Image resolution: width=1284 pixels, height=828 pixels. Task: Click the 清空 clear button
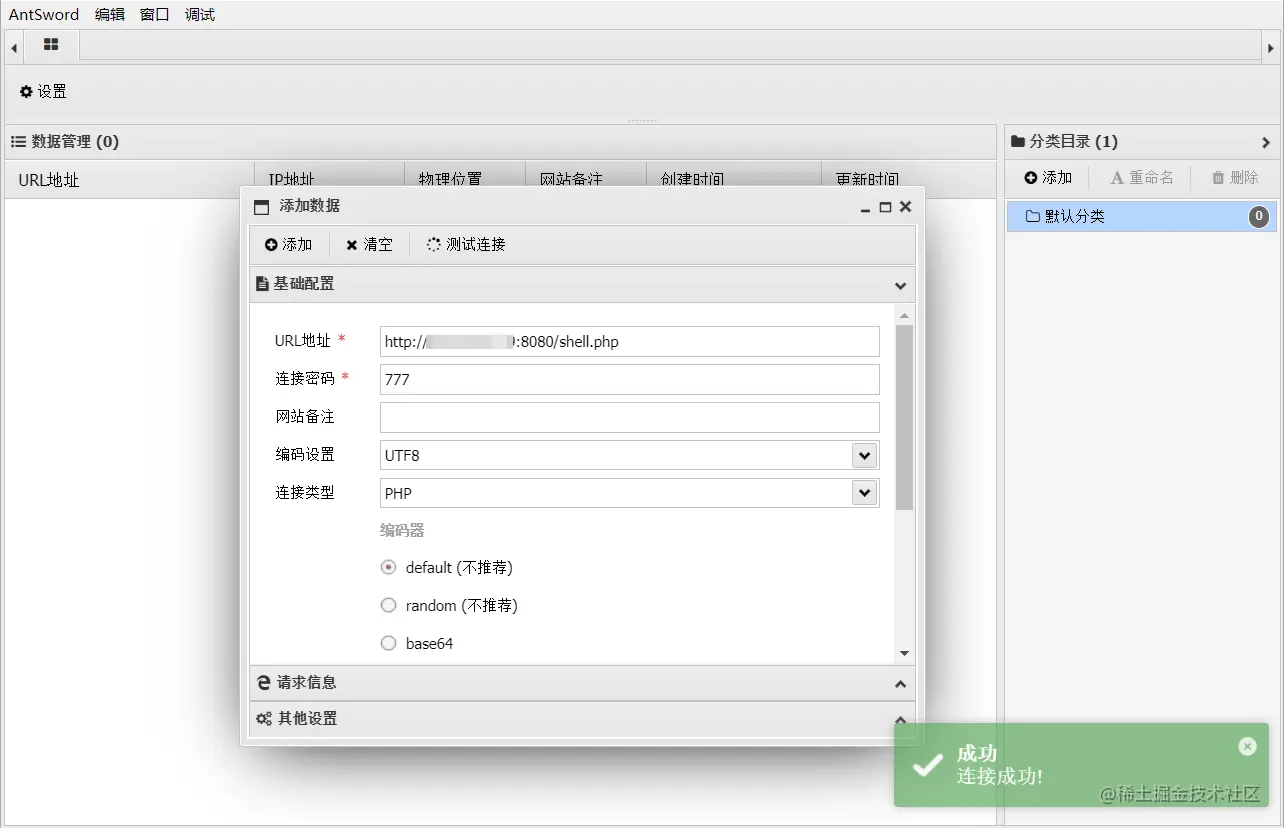coord(369,245)
